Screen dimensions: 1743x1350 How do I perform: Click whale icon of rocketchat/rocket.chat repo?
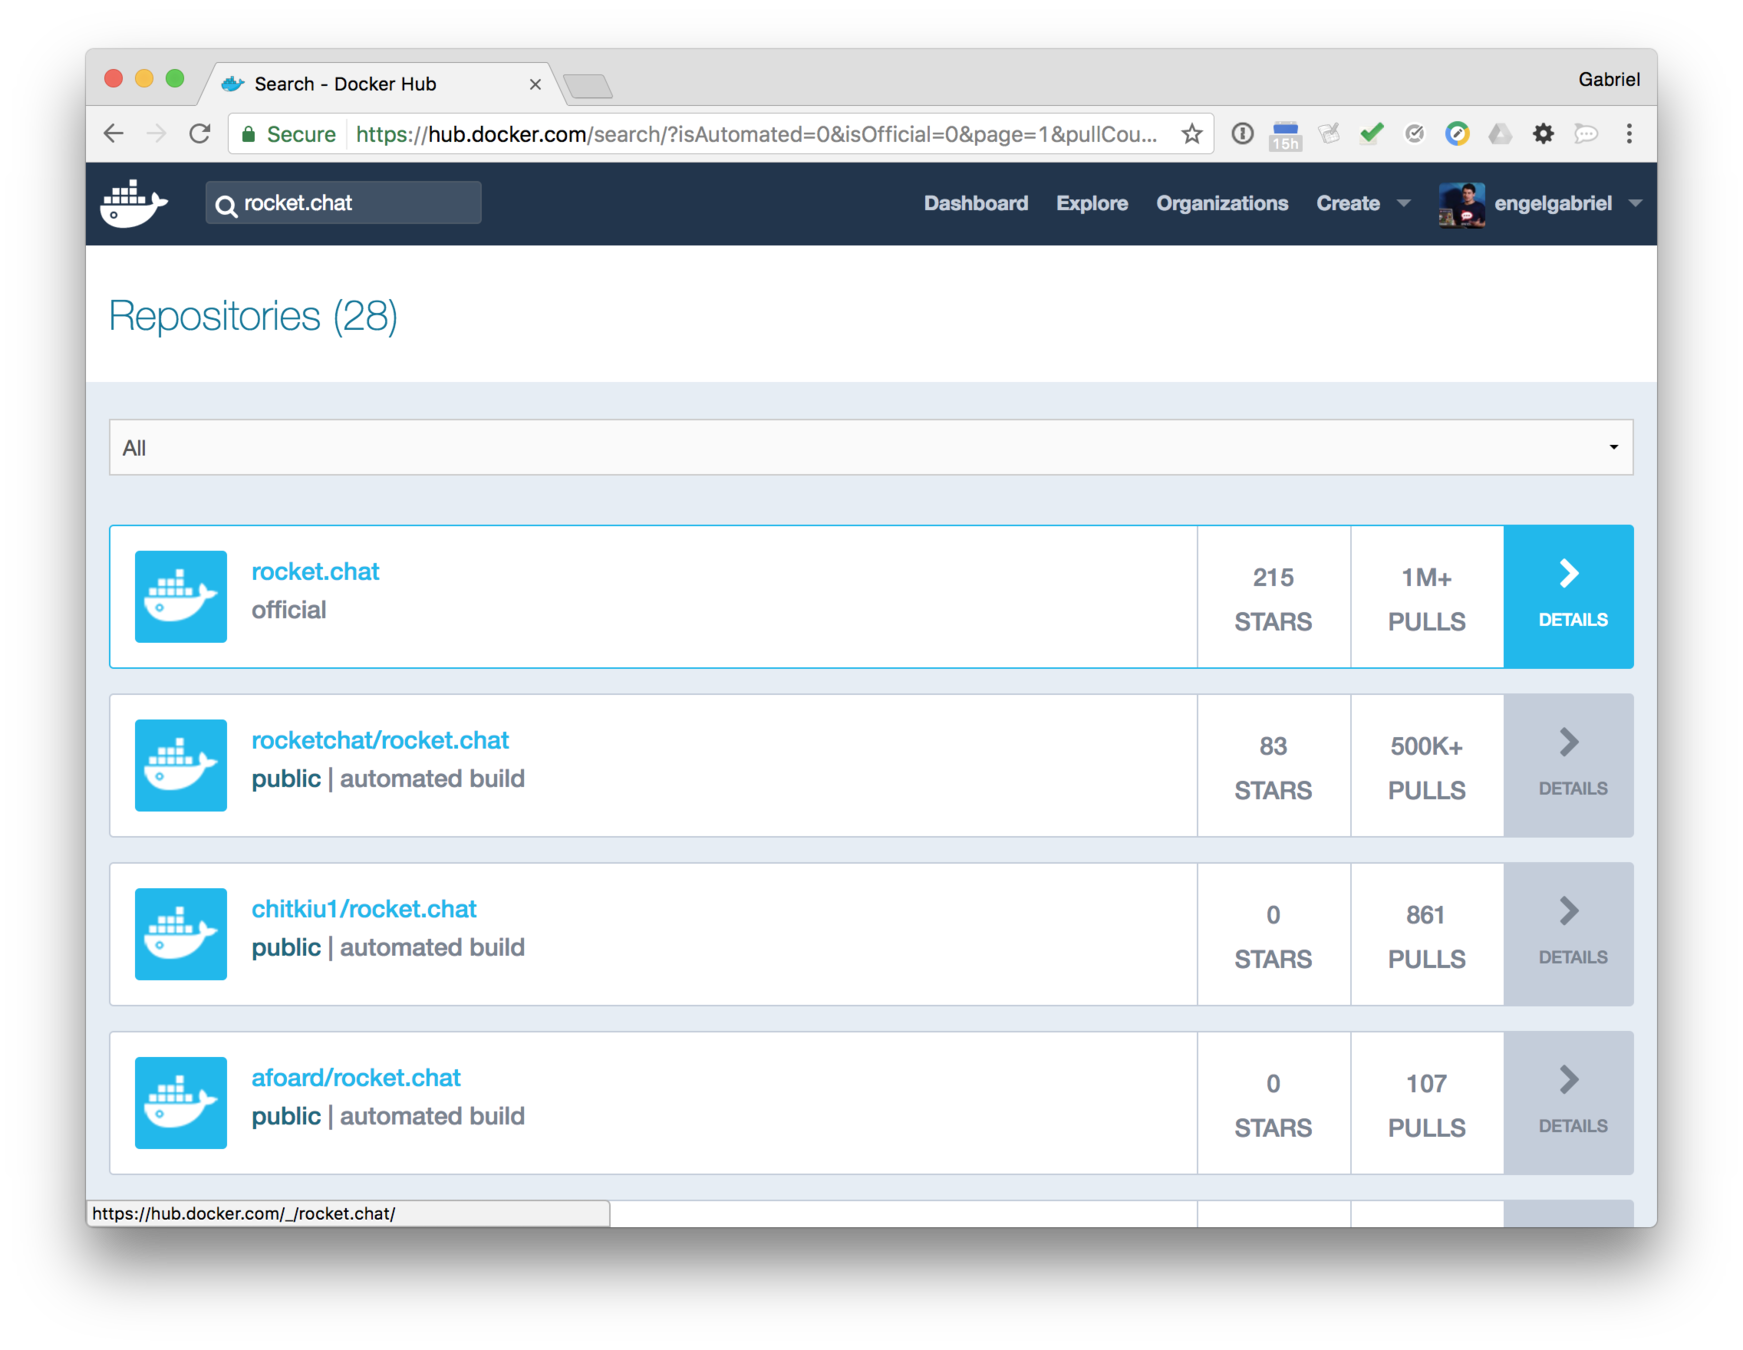point(181,765)
